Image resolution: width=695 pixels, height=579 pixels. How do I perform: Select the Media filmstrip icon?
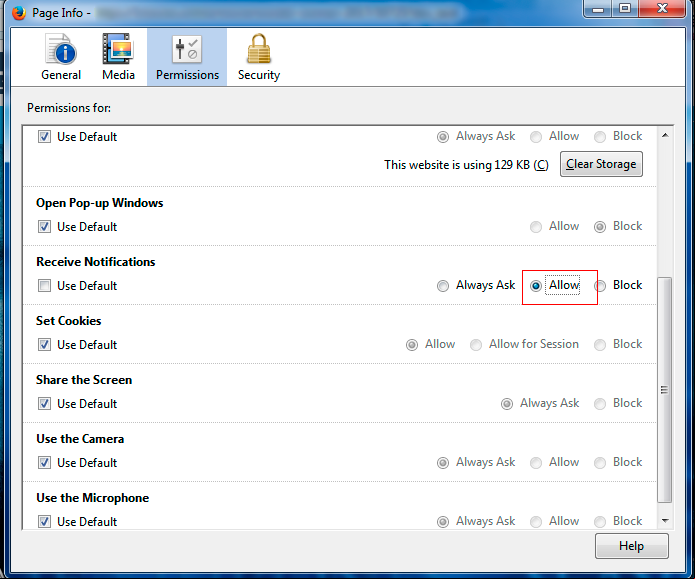(118, 49)
